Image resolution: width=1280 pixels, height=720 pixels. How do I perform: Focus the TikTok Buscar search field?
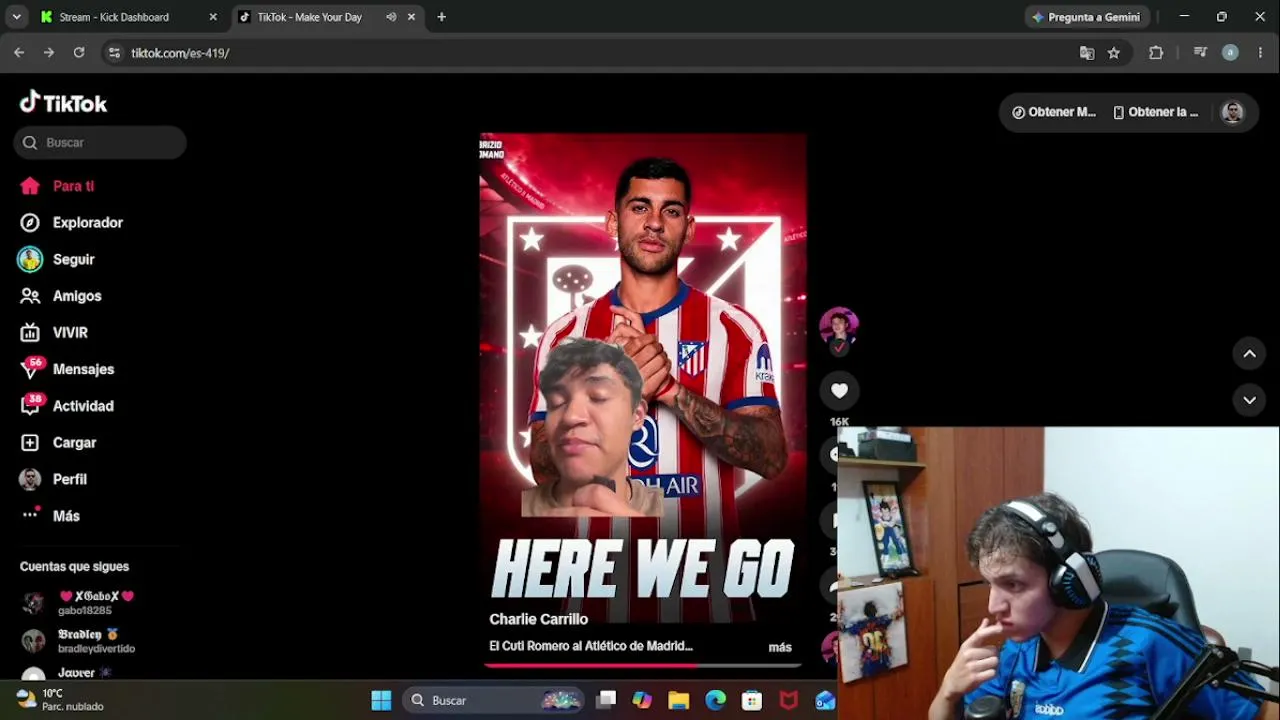100,143
